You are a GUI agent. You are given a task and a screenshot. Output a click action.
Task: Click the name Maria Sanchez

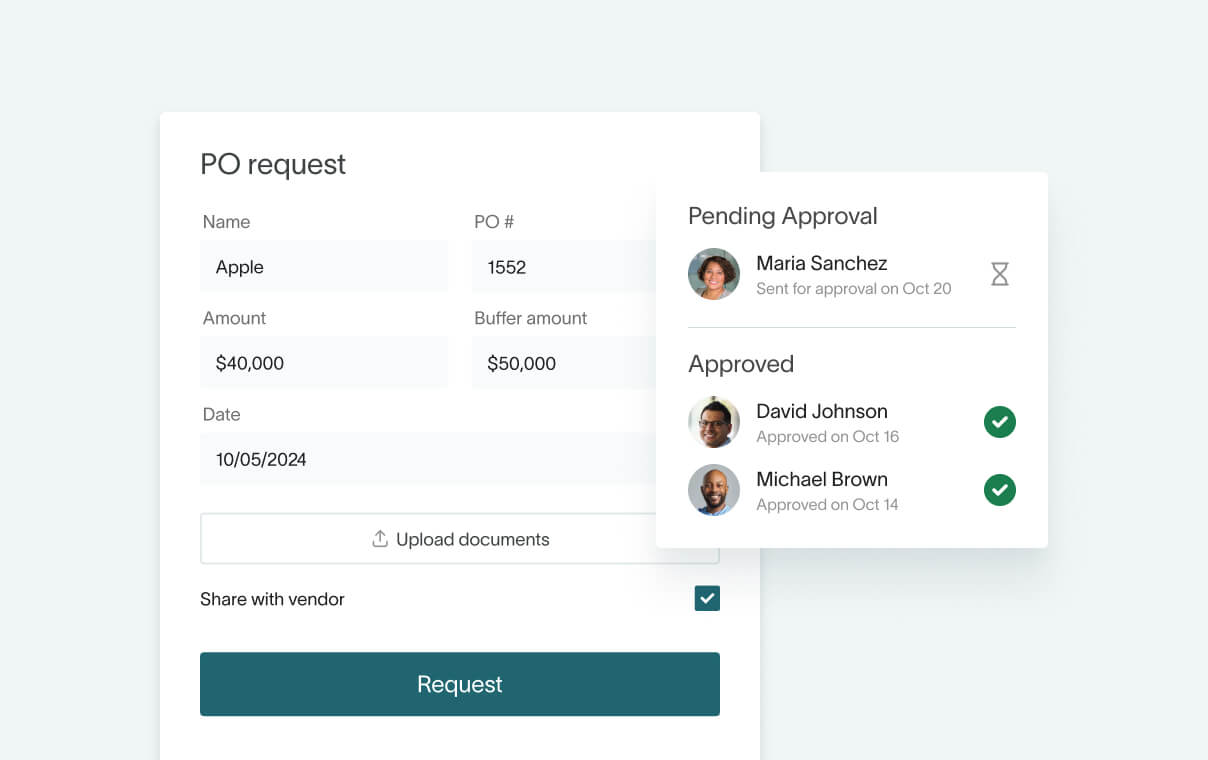(822, 263)
